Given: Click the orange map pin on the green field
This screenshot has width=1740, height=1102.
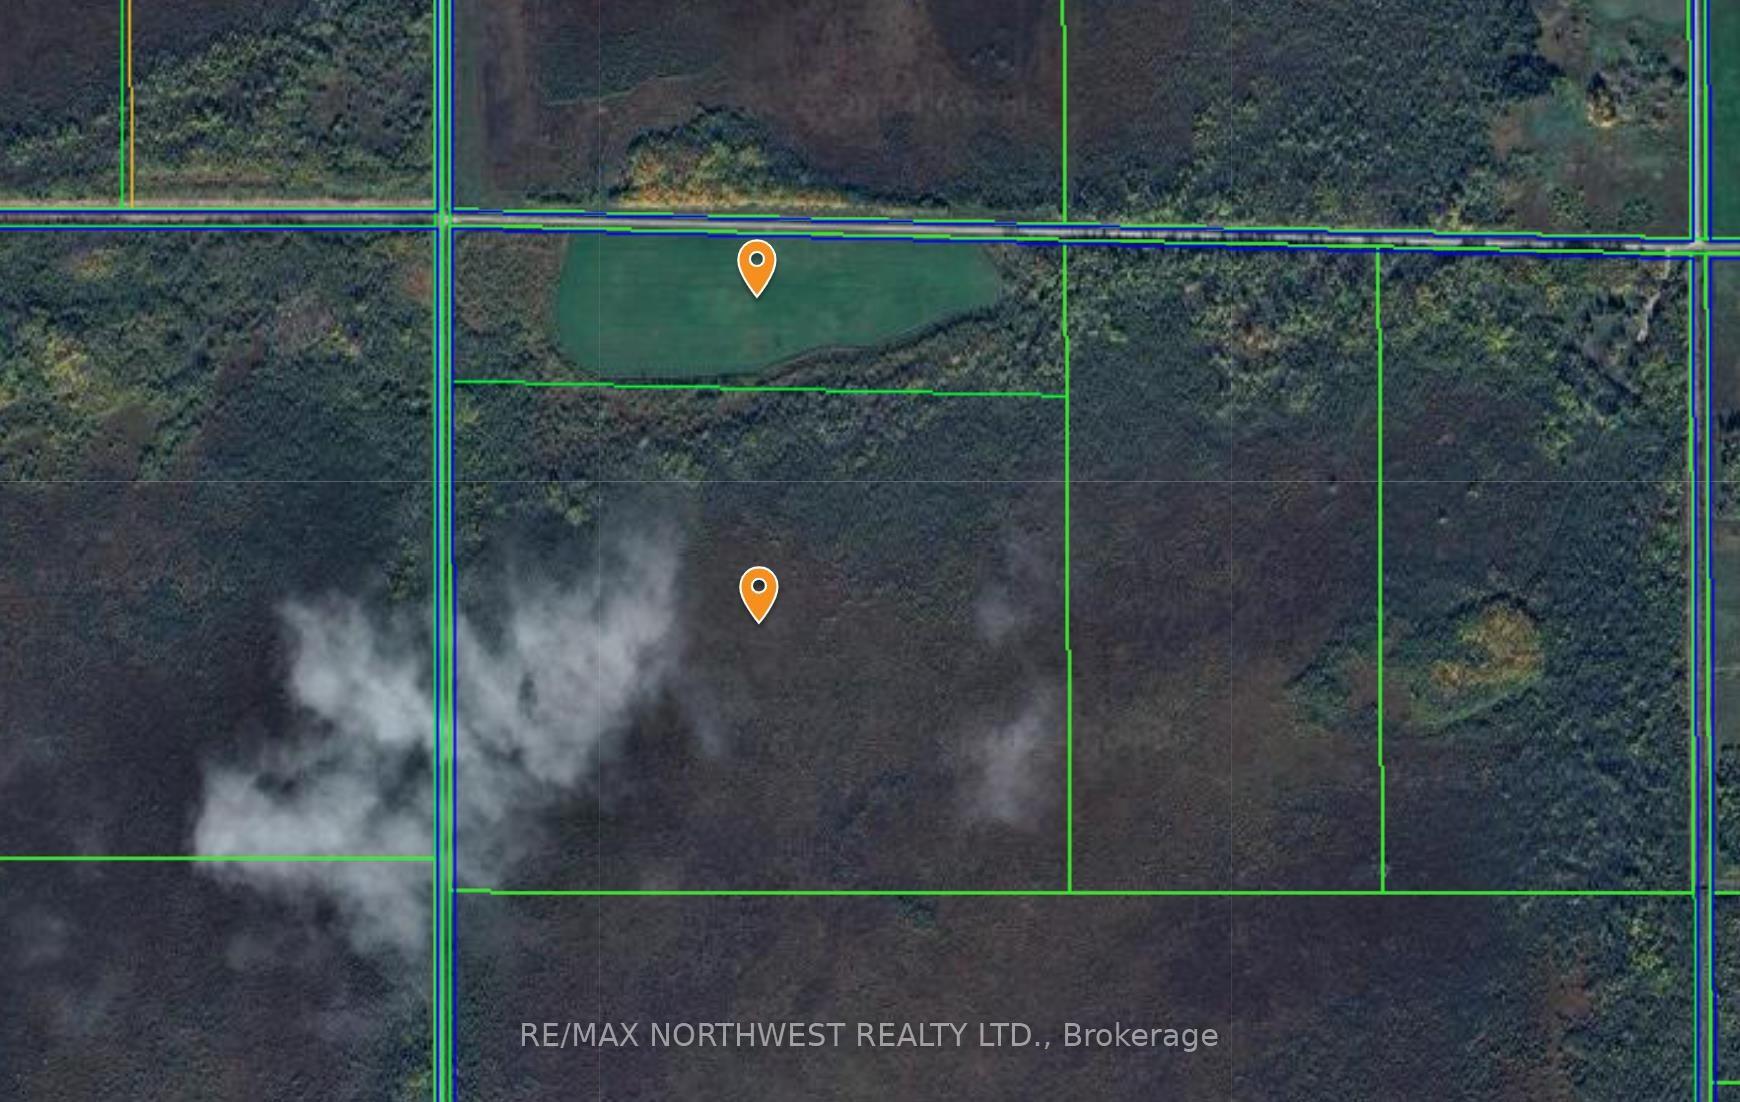Looking at the screenshot, I should click(x=757, y=268).
